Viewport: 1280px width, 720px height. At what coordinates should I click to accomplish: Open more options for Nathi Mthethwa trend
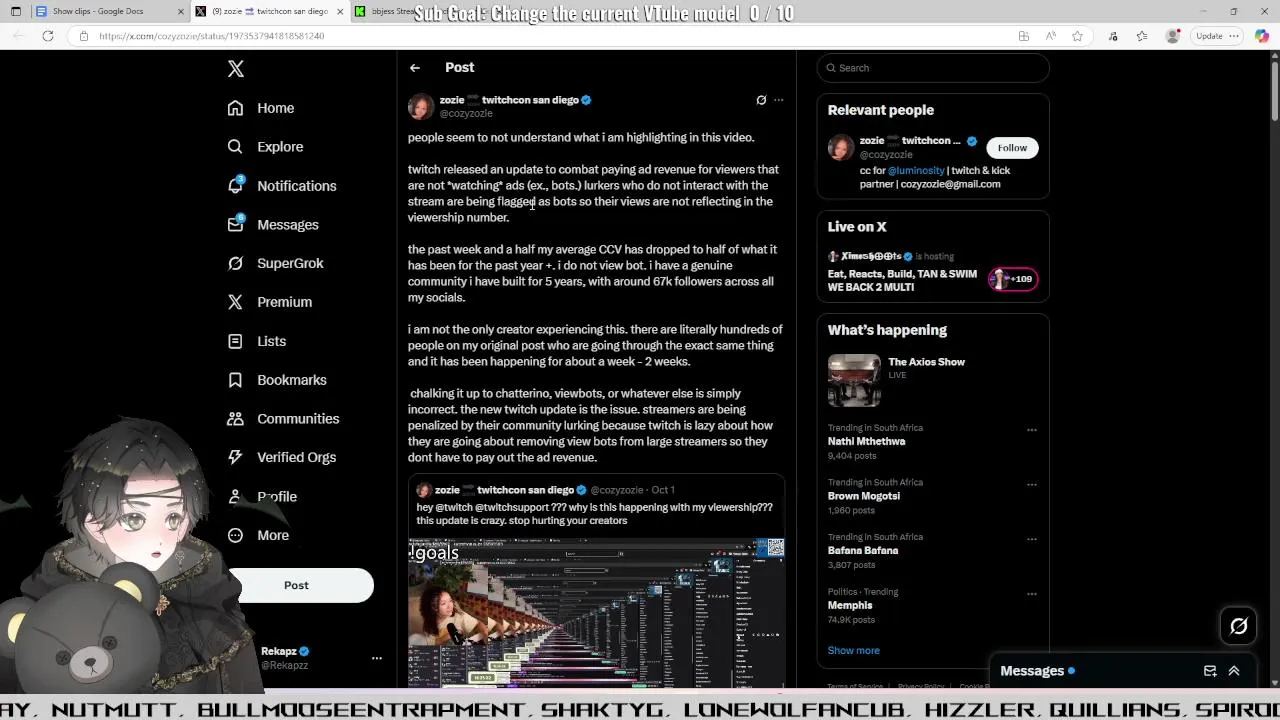(x=1031, y=430)
